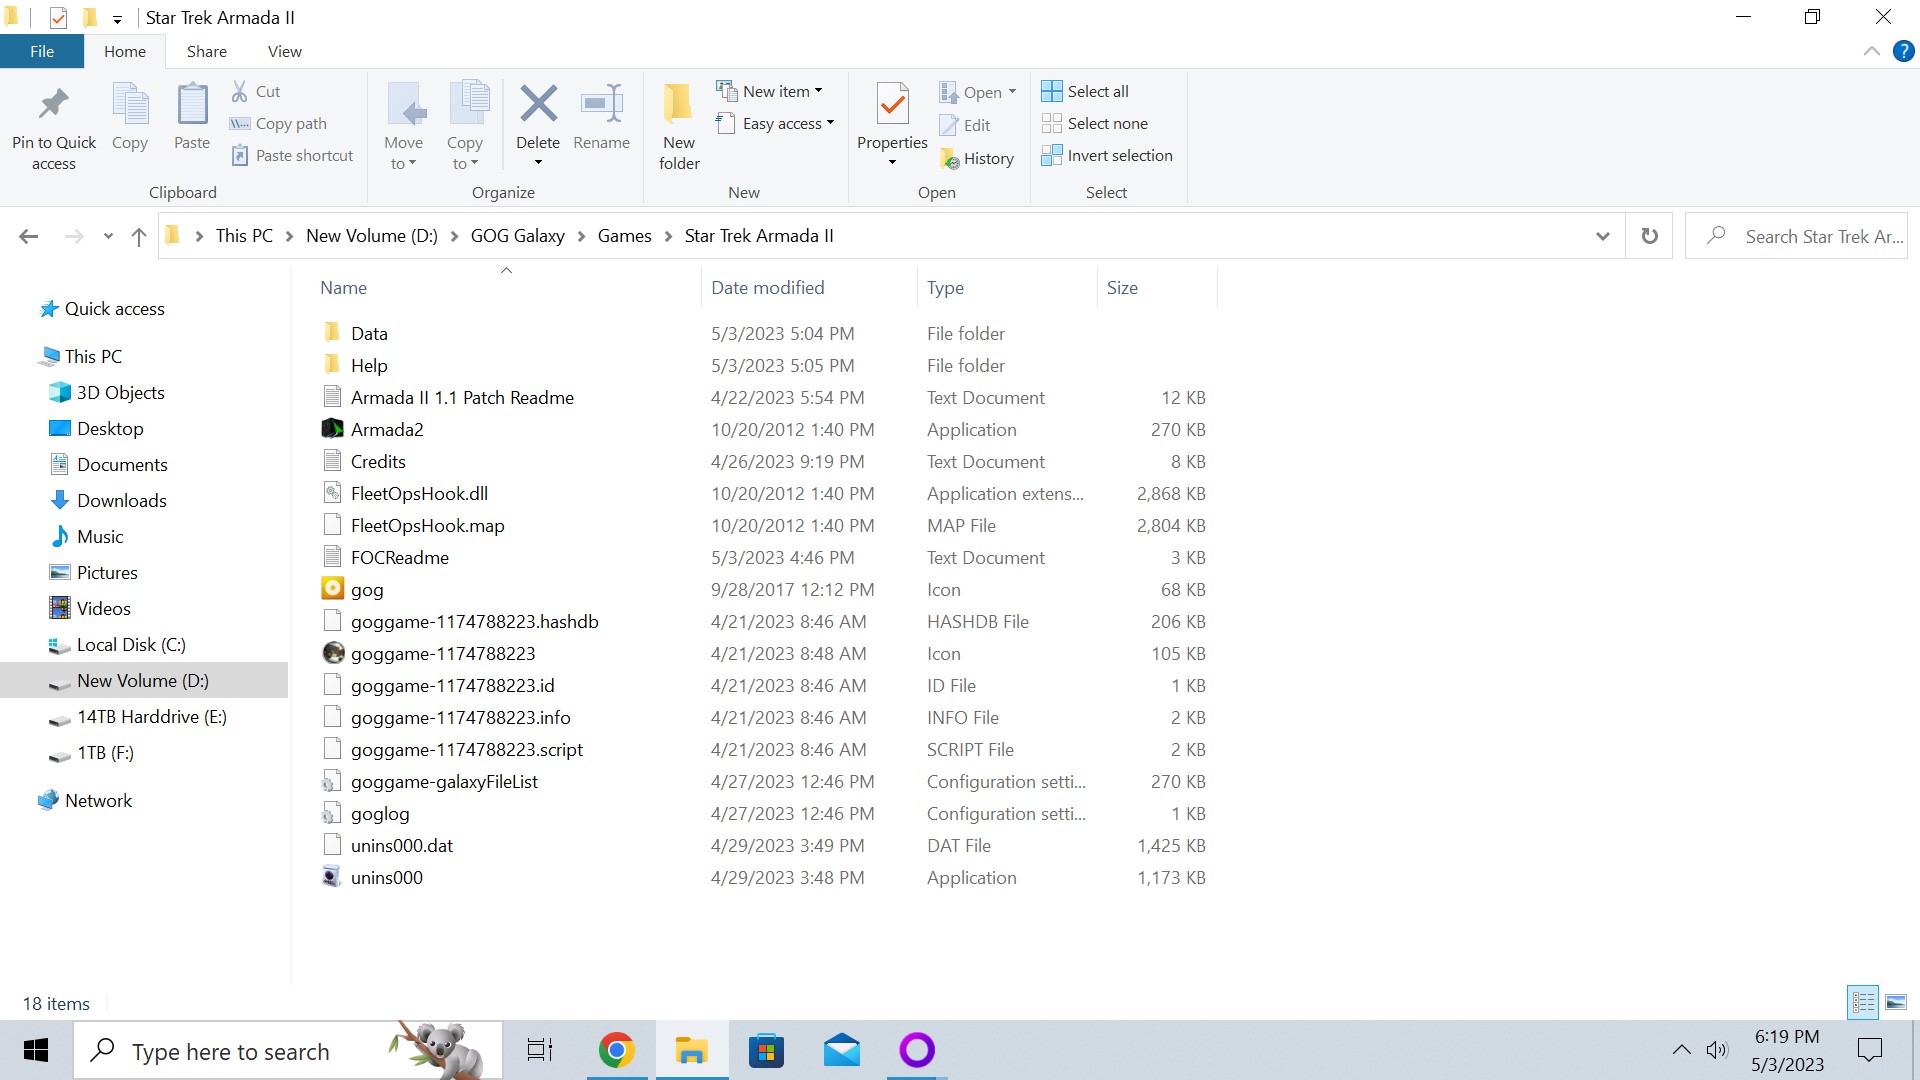This screenshot has width=1920, height=1080.
Task: Sort by Type column header
Action: (1007, 287)
